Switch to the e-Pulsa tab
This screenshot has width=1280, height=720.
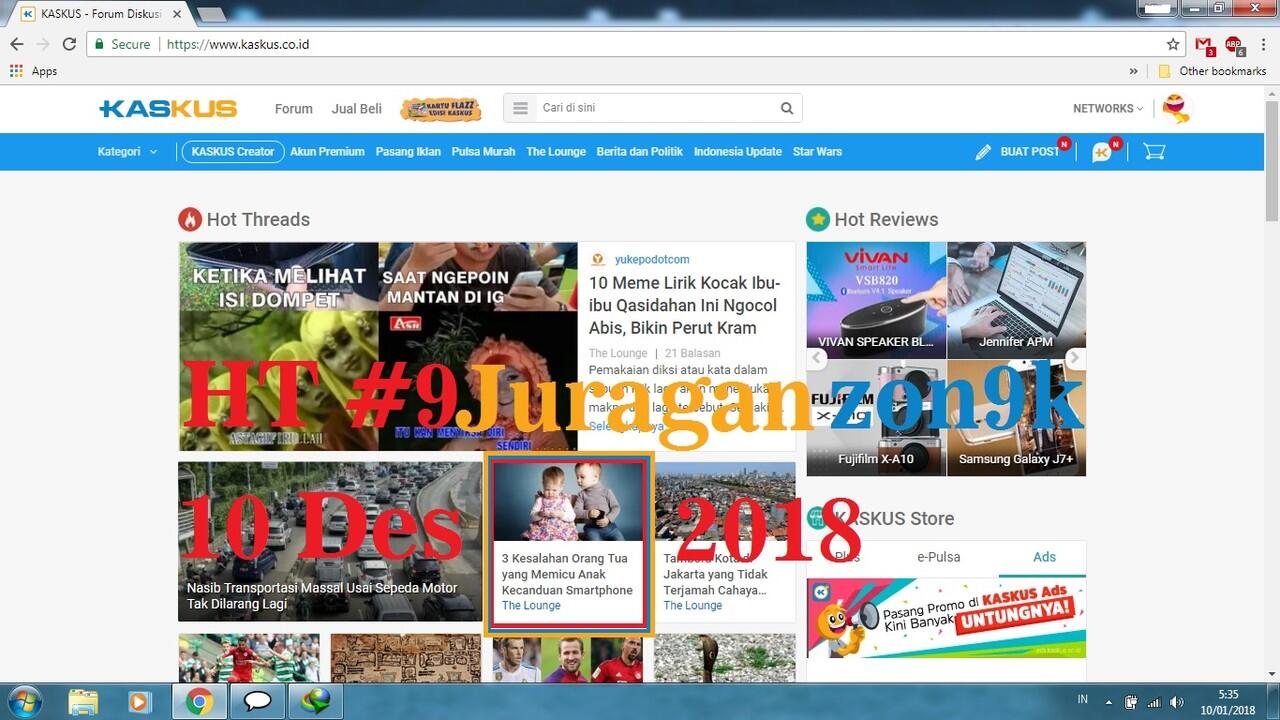click(941, 557)
